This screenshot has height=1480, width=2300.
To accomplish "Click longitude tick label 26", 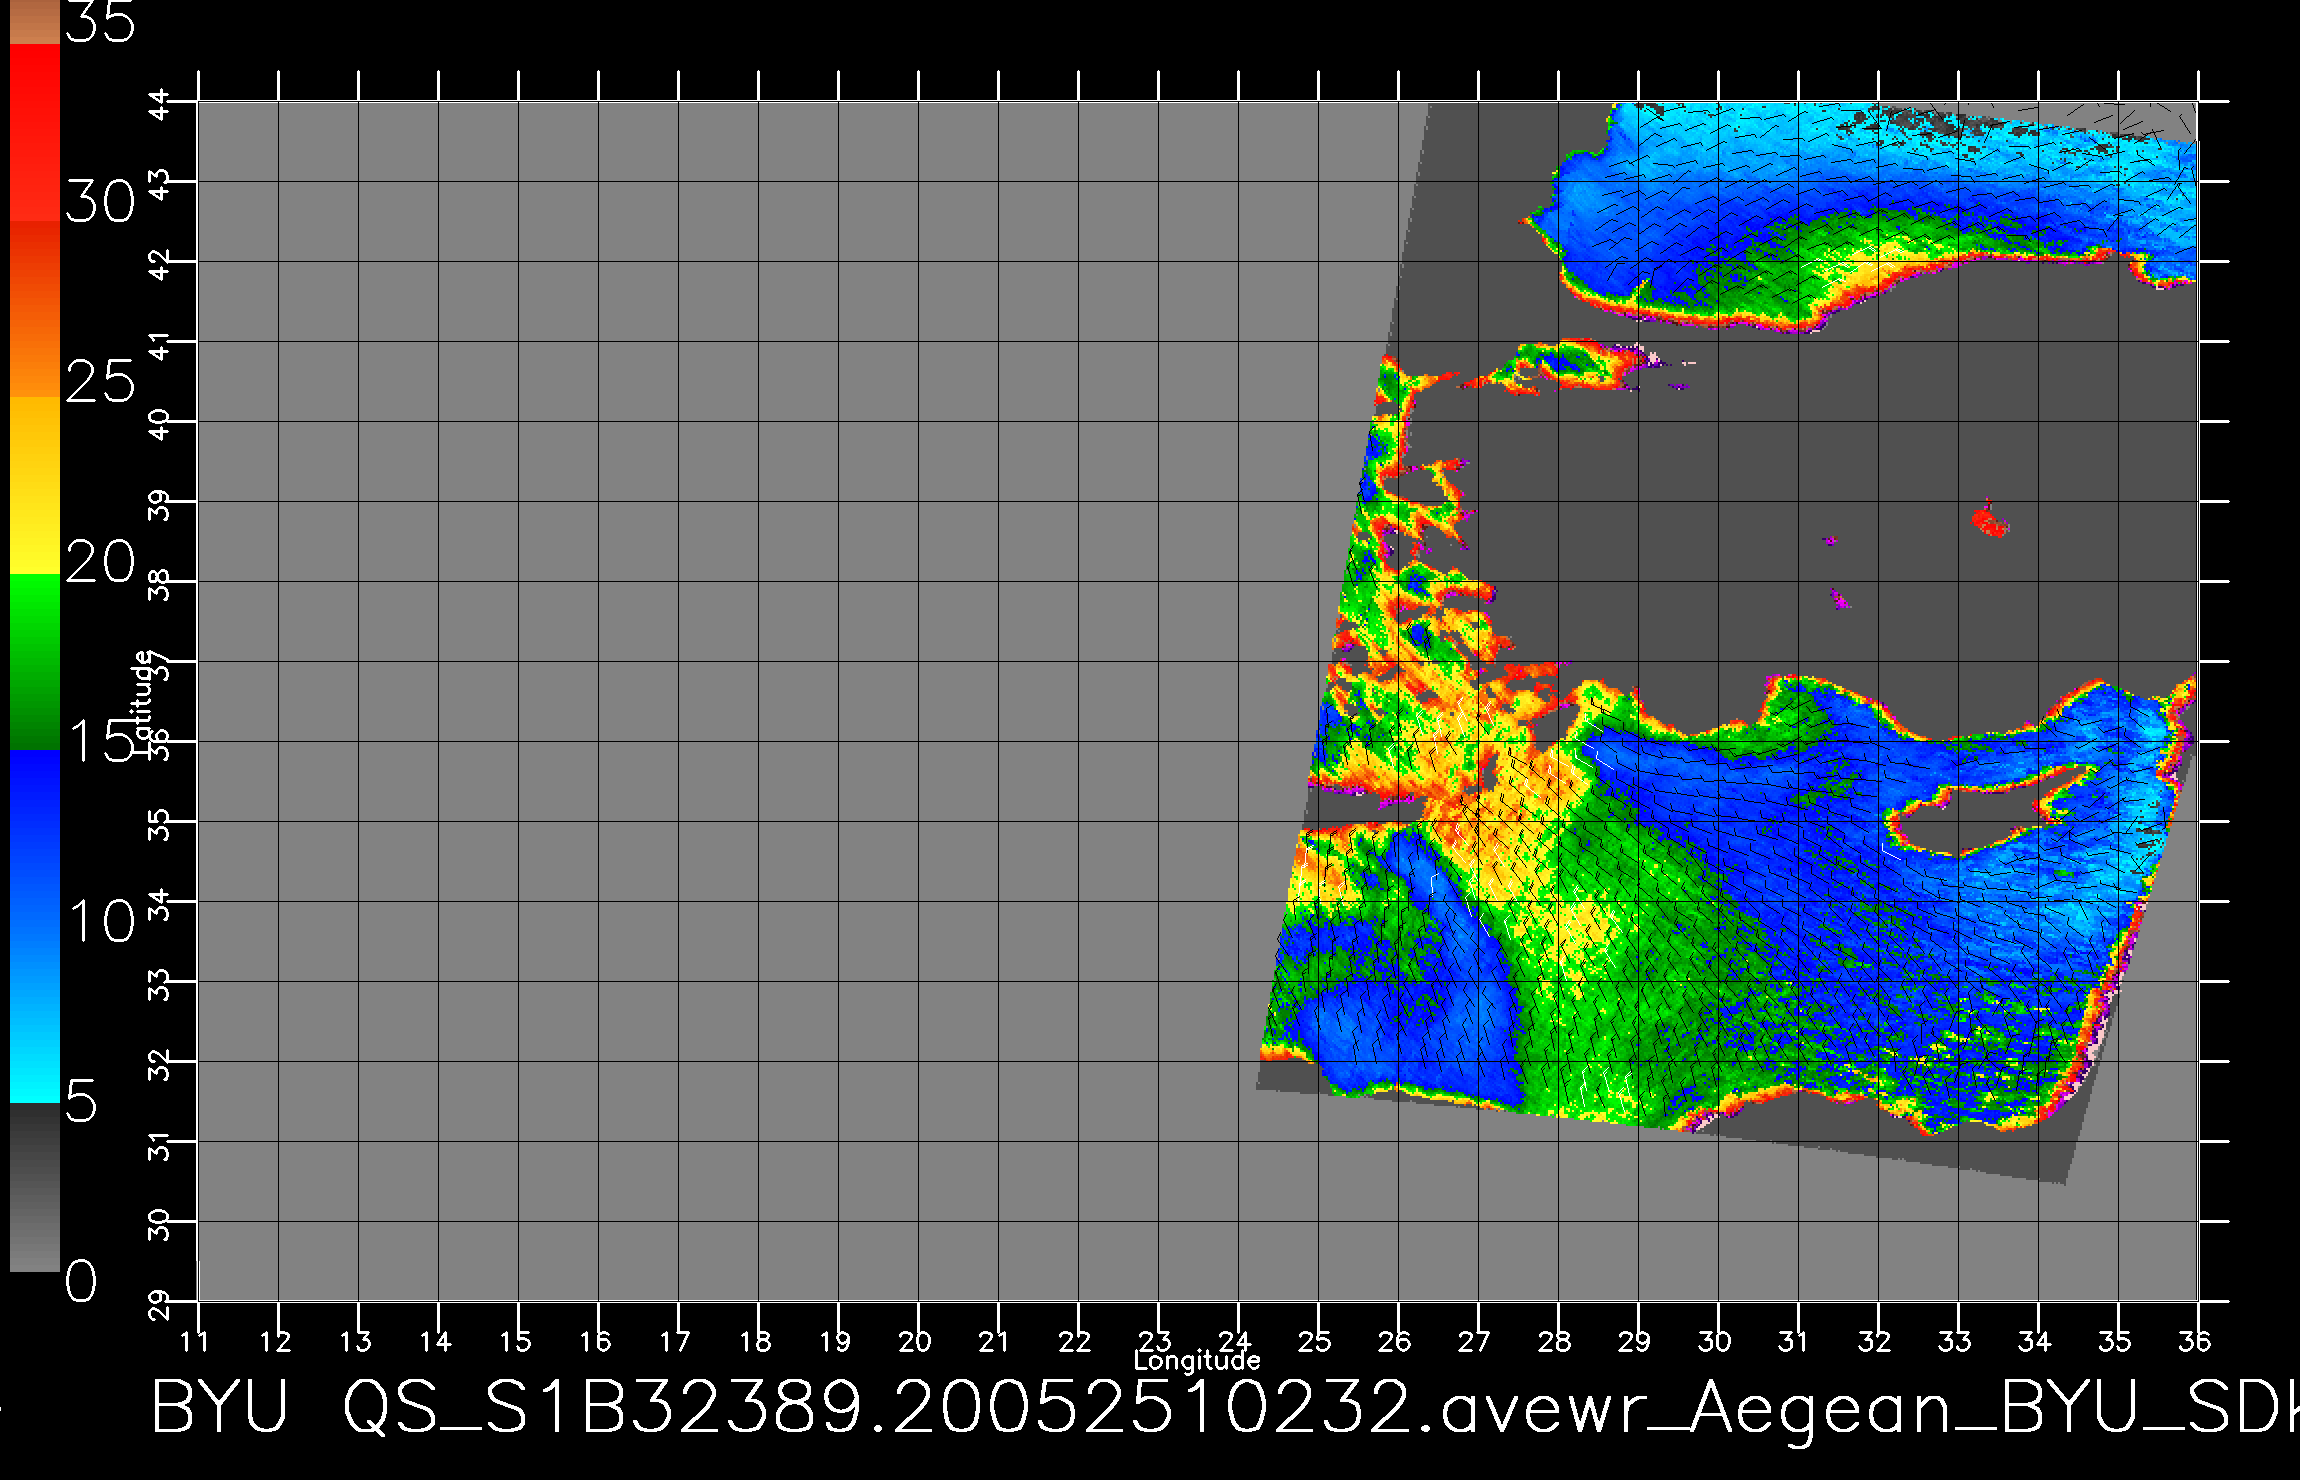I will coord(1395,1342).
